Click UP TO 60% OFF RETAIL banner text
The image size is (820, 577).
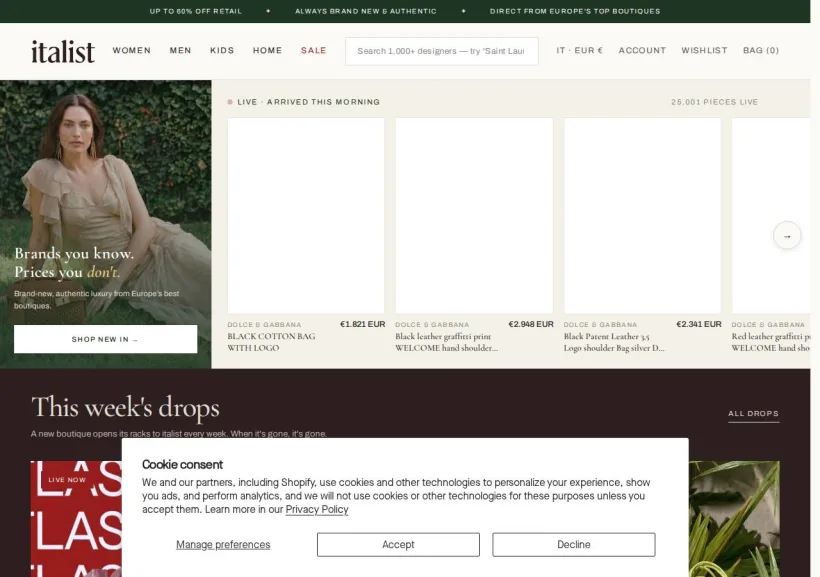[196, 11]
